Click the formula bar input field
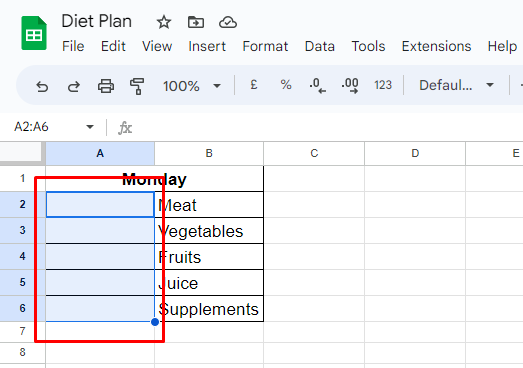Viewport: 523px width, 368px height. [329, 127]
